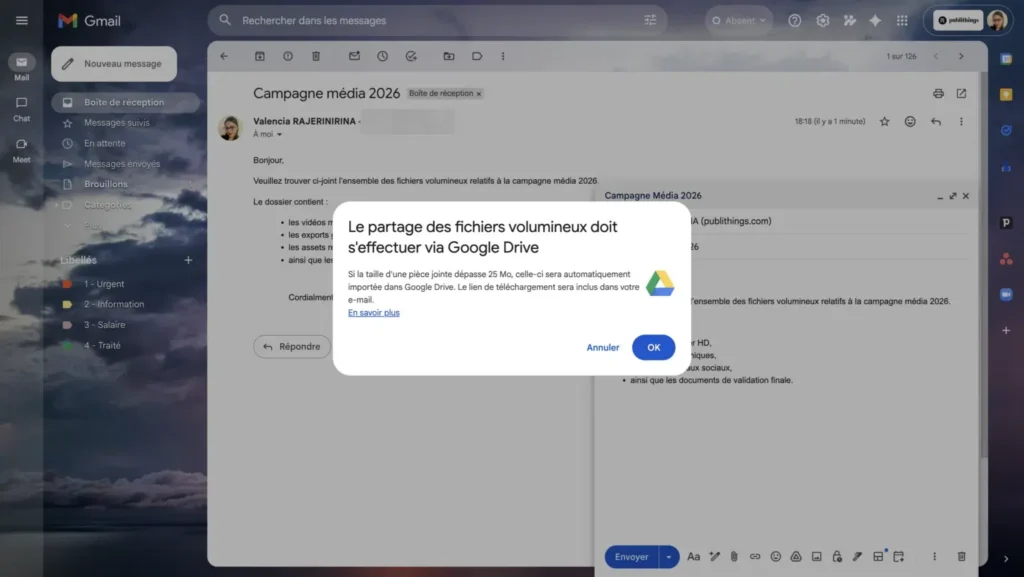Report spam with exclamation icon
The image size is (1024, 577).
(287, 56)
